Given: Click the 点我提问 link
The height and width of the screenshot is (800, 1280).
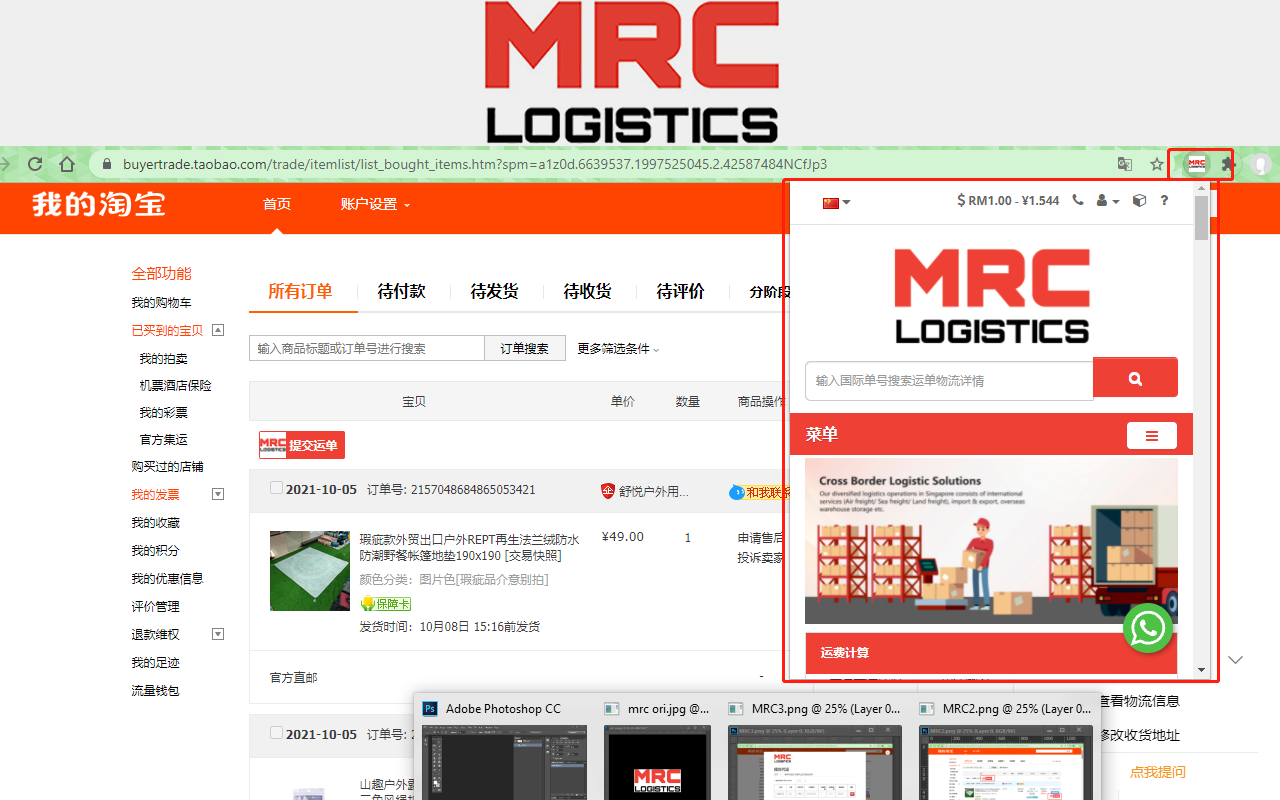Looking at the screenshot, I should click(x=1158, y=771).
